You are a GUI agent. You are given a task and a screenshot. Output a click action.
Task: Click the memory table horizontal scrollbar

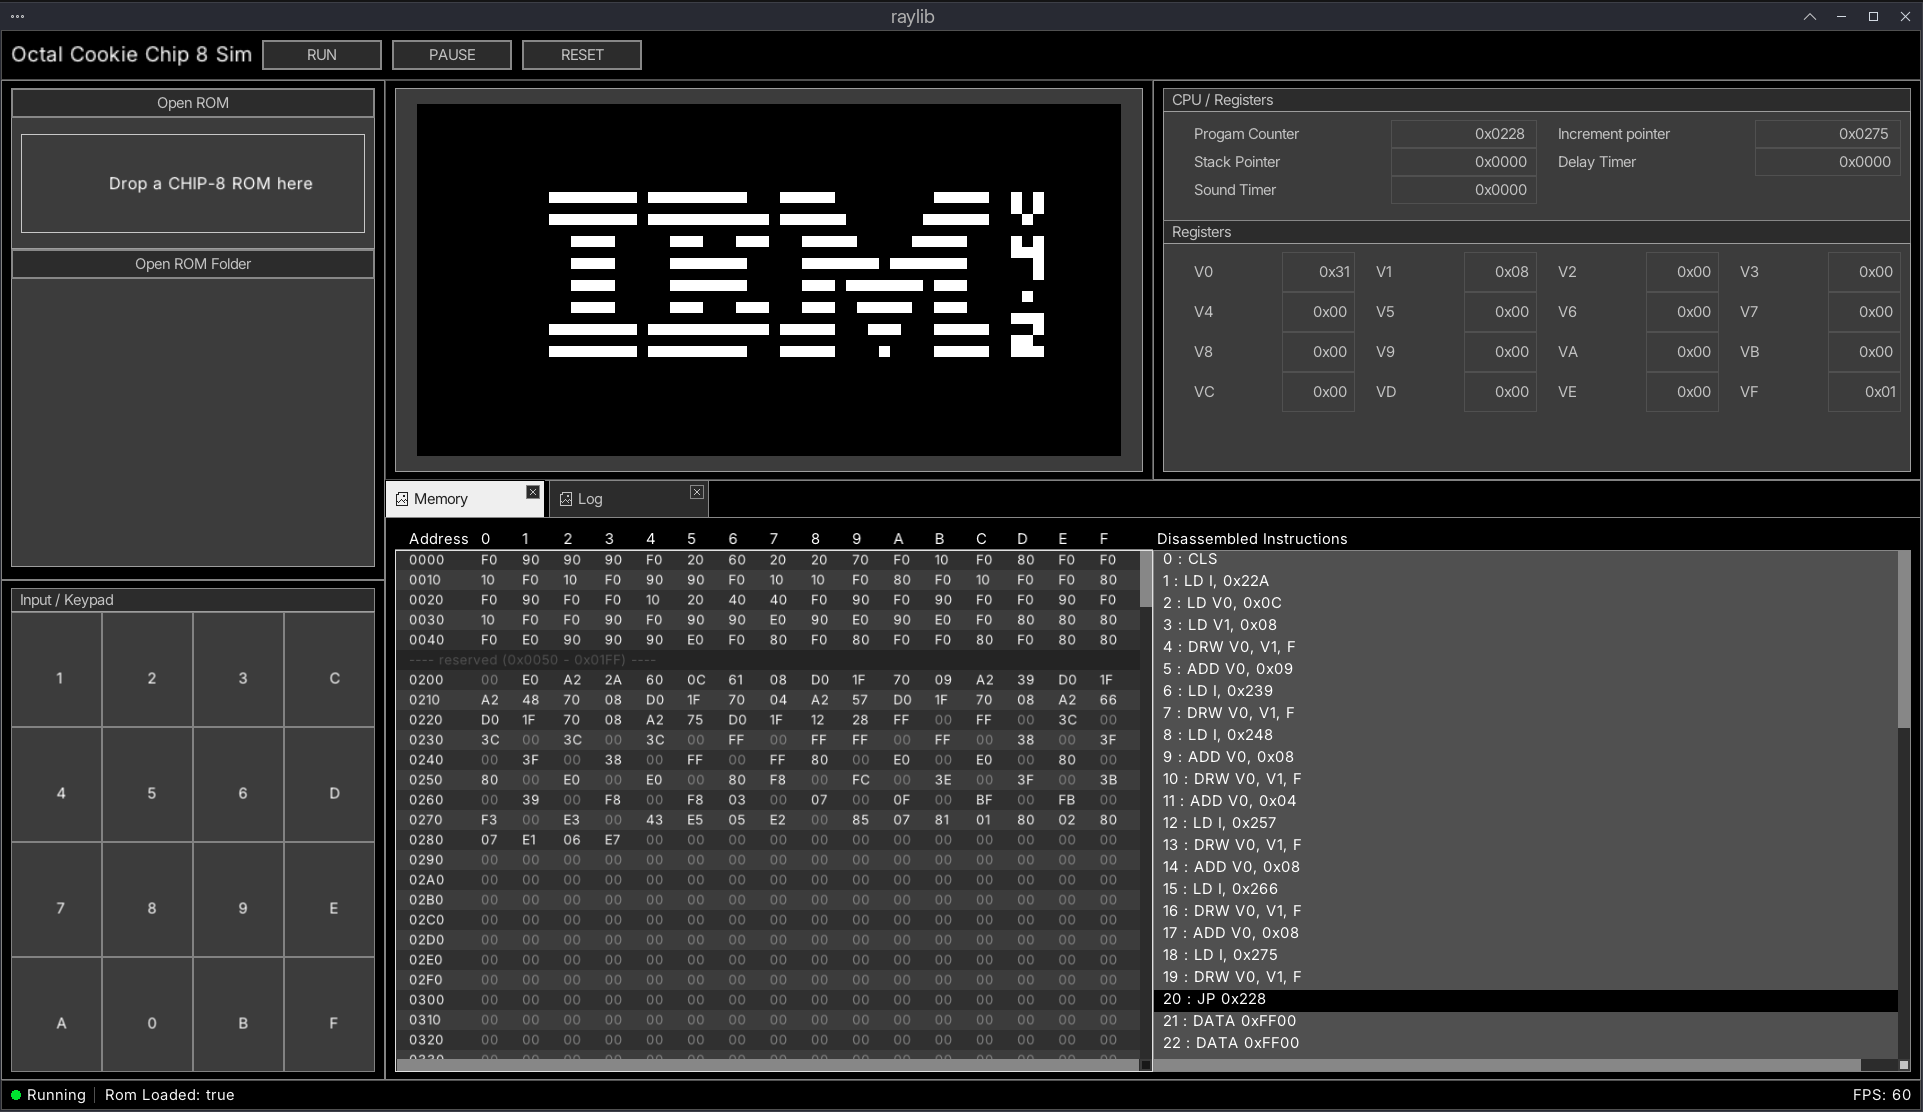point(768,1065)
